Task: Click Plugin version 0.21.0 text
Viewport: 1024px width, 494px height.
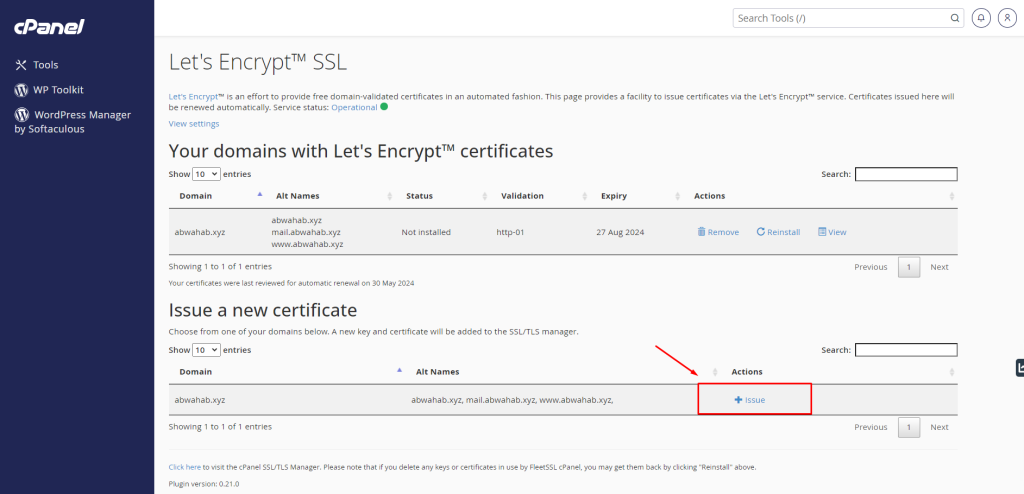Action: (x=204, y=484)
